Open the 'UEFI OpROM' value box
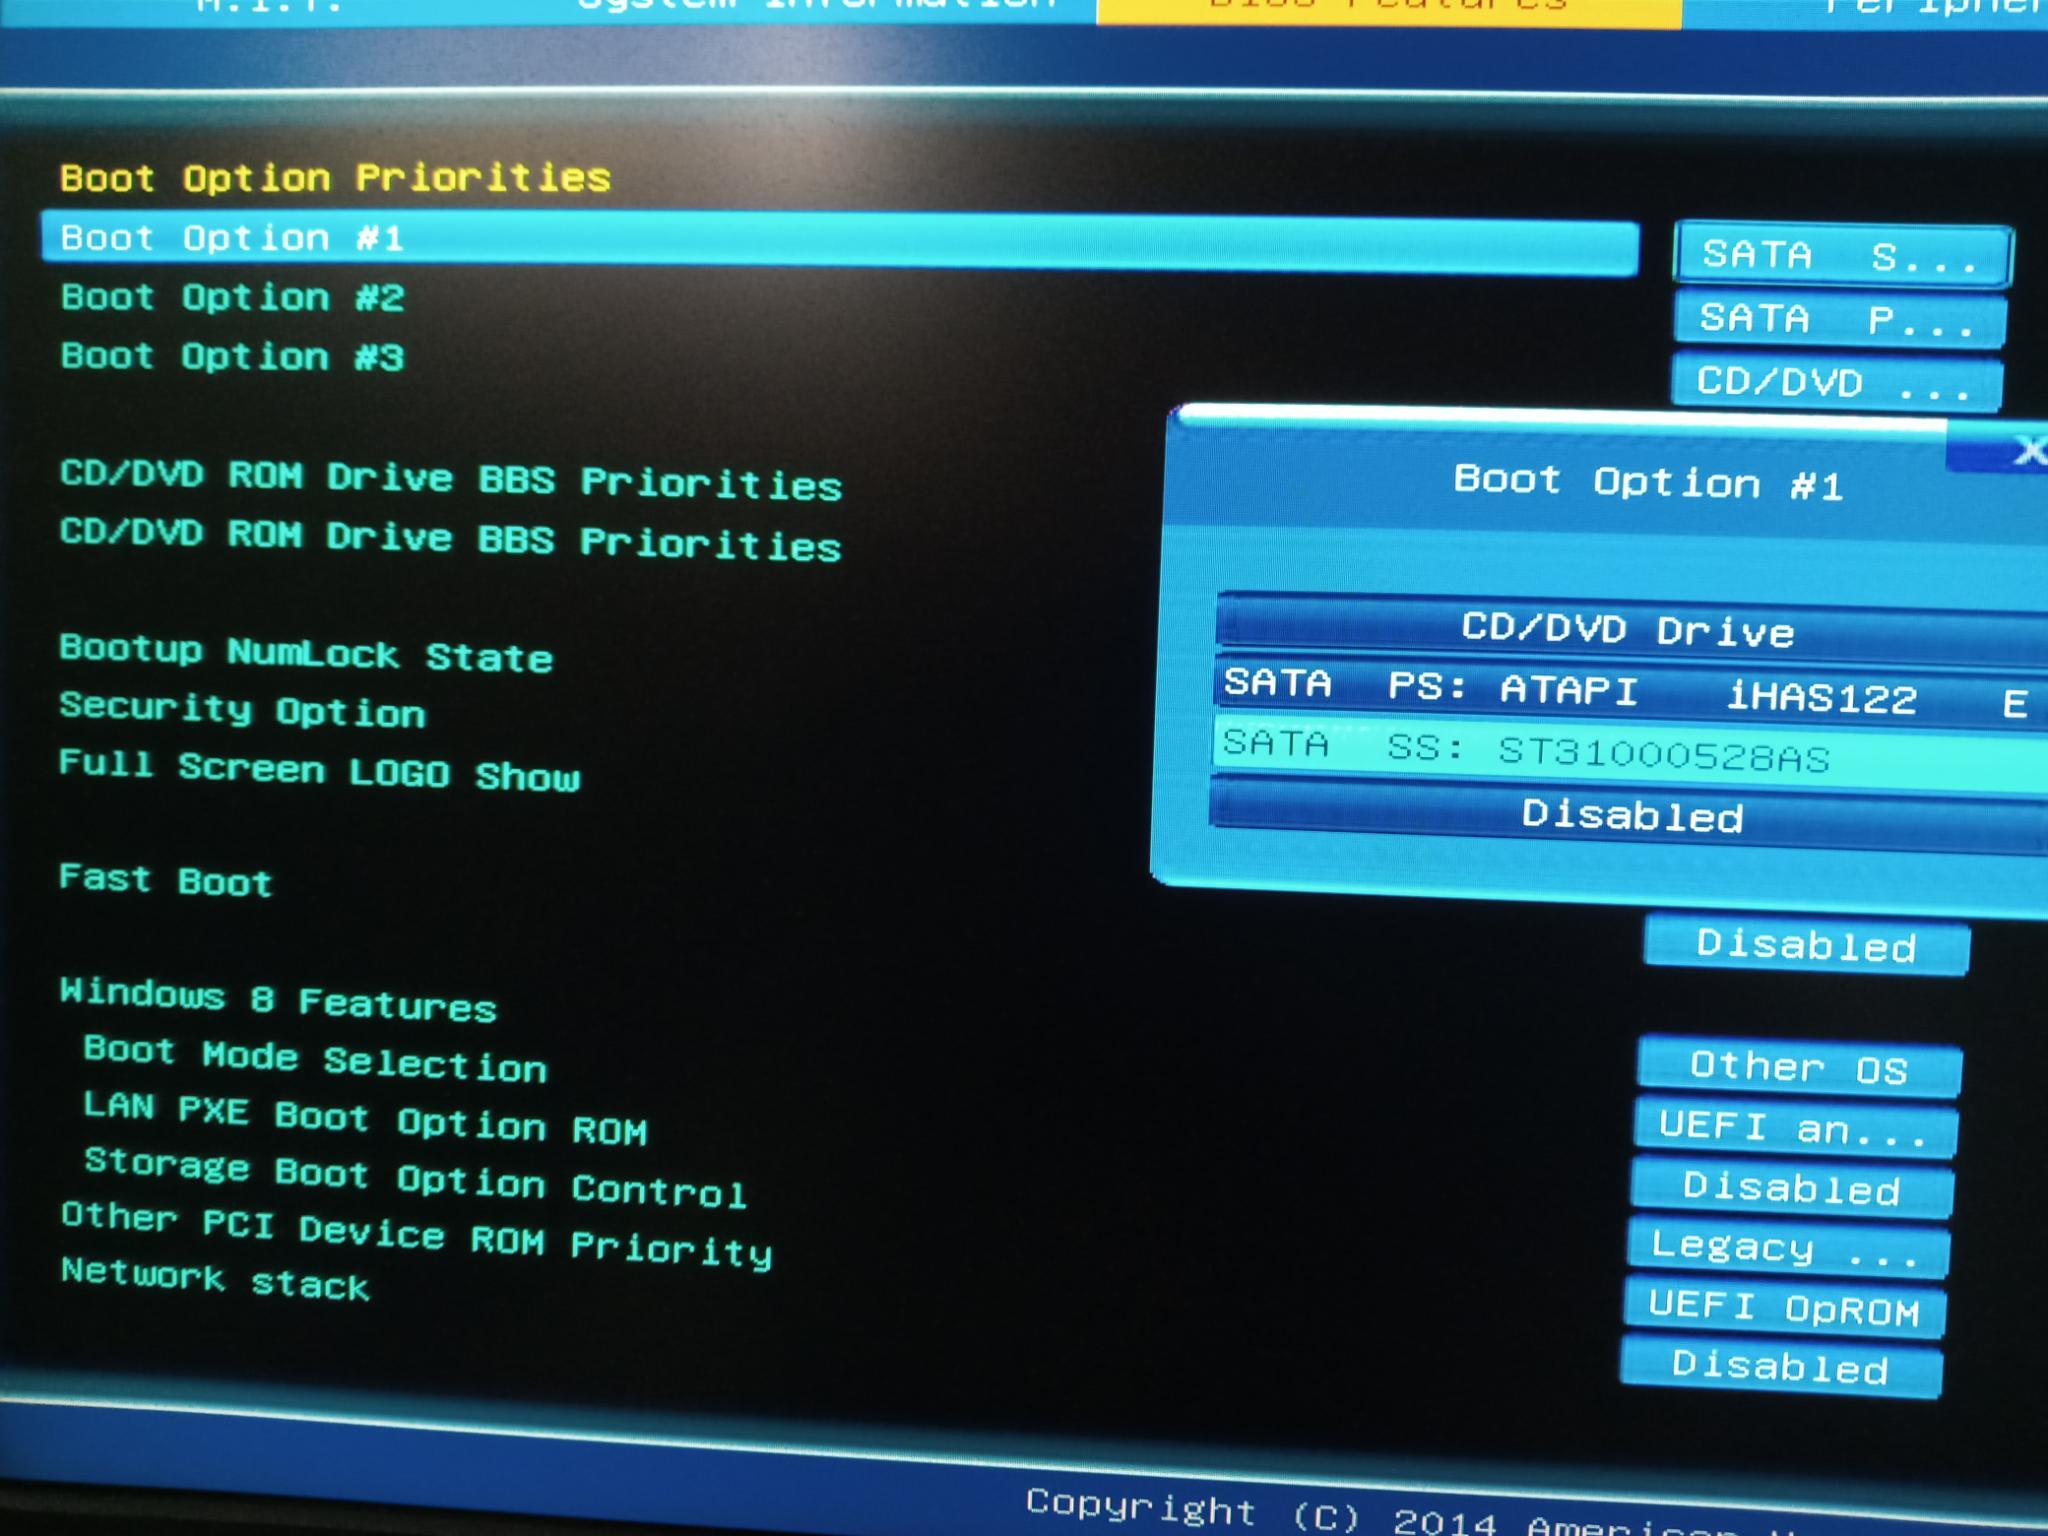2048x1536 pixels. click(x=1784, y=1307)
